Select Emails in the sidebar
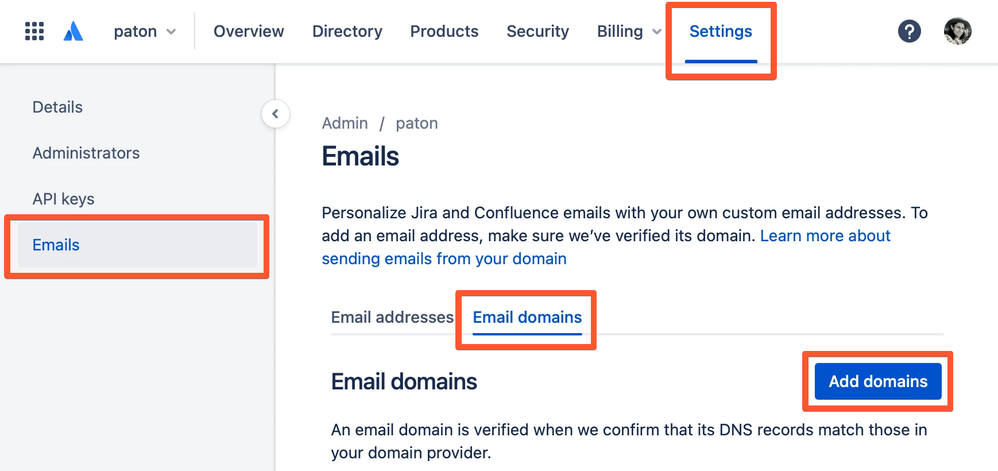This screenshot has width=998, height=471. [x=137, y=244]
